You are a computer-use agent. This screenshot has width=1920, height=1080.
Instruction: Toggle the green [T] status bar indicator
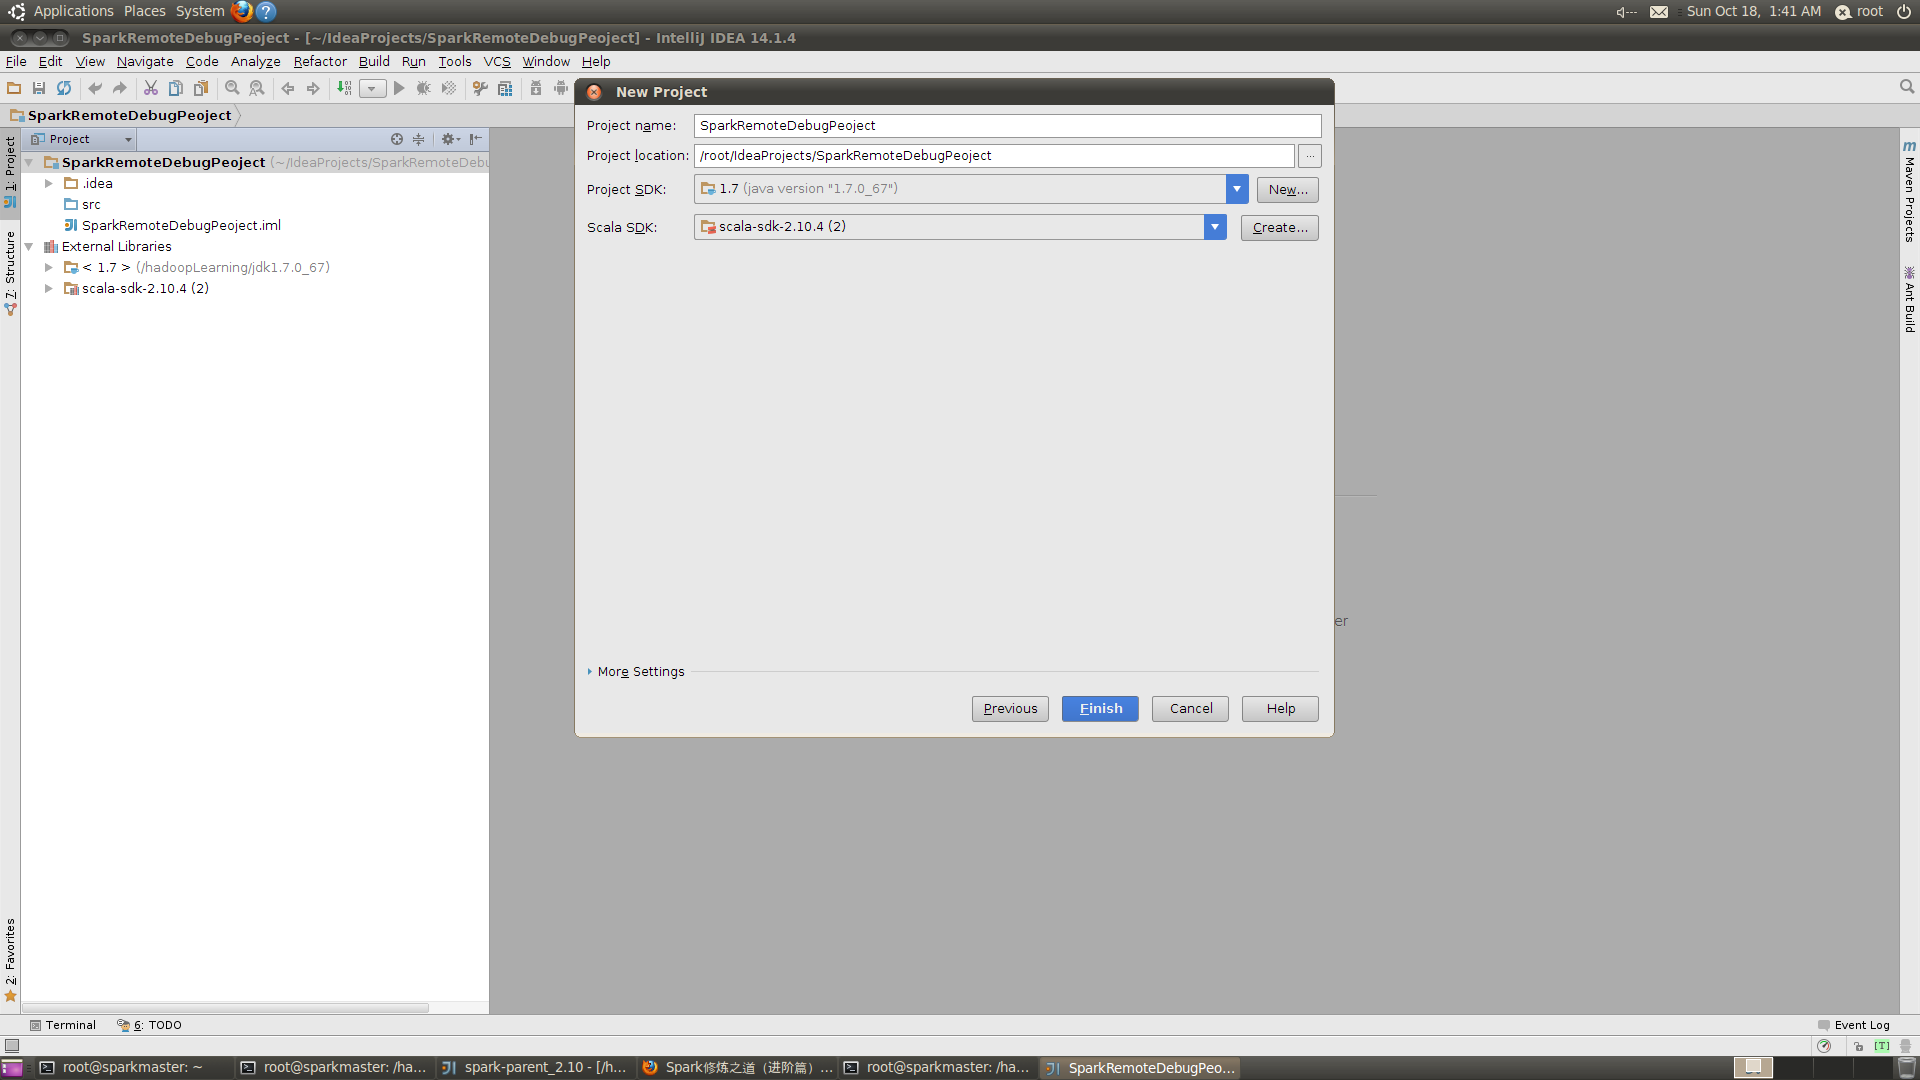click(x=1882, y=1046)
